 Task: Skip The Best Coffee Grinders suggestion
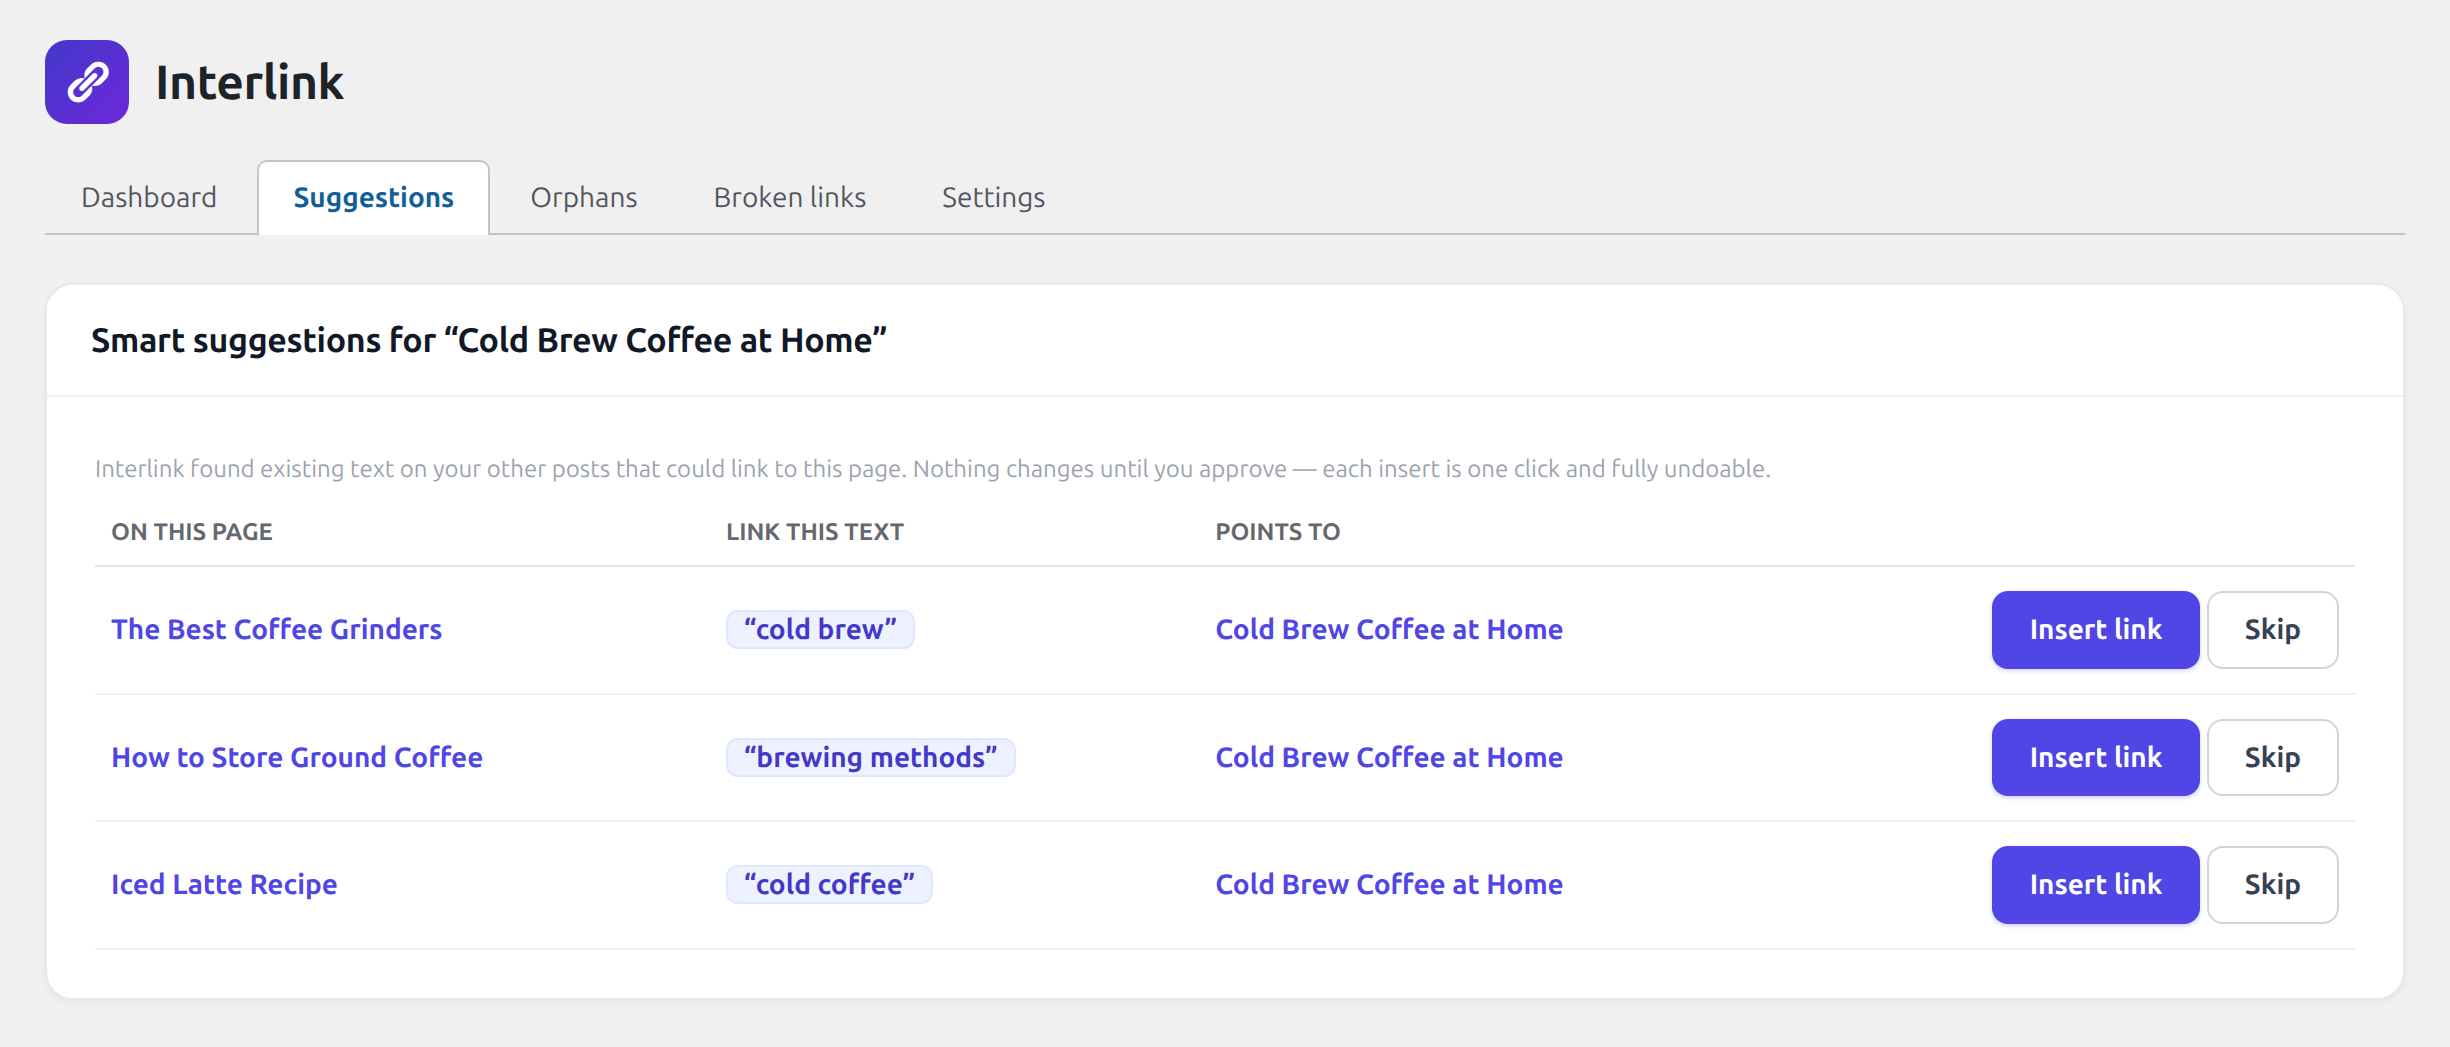2272,629
